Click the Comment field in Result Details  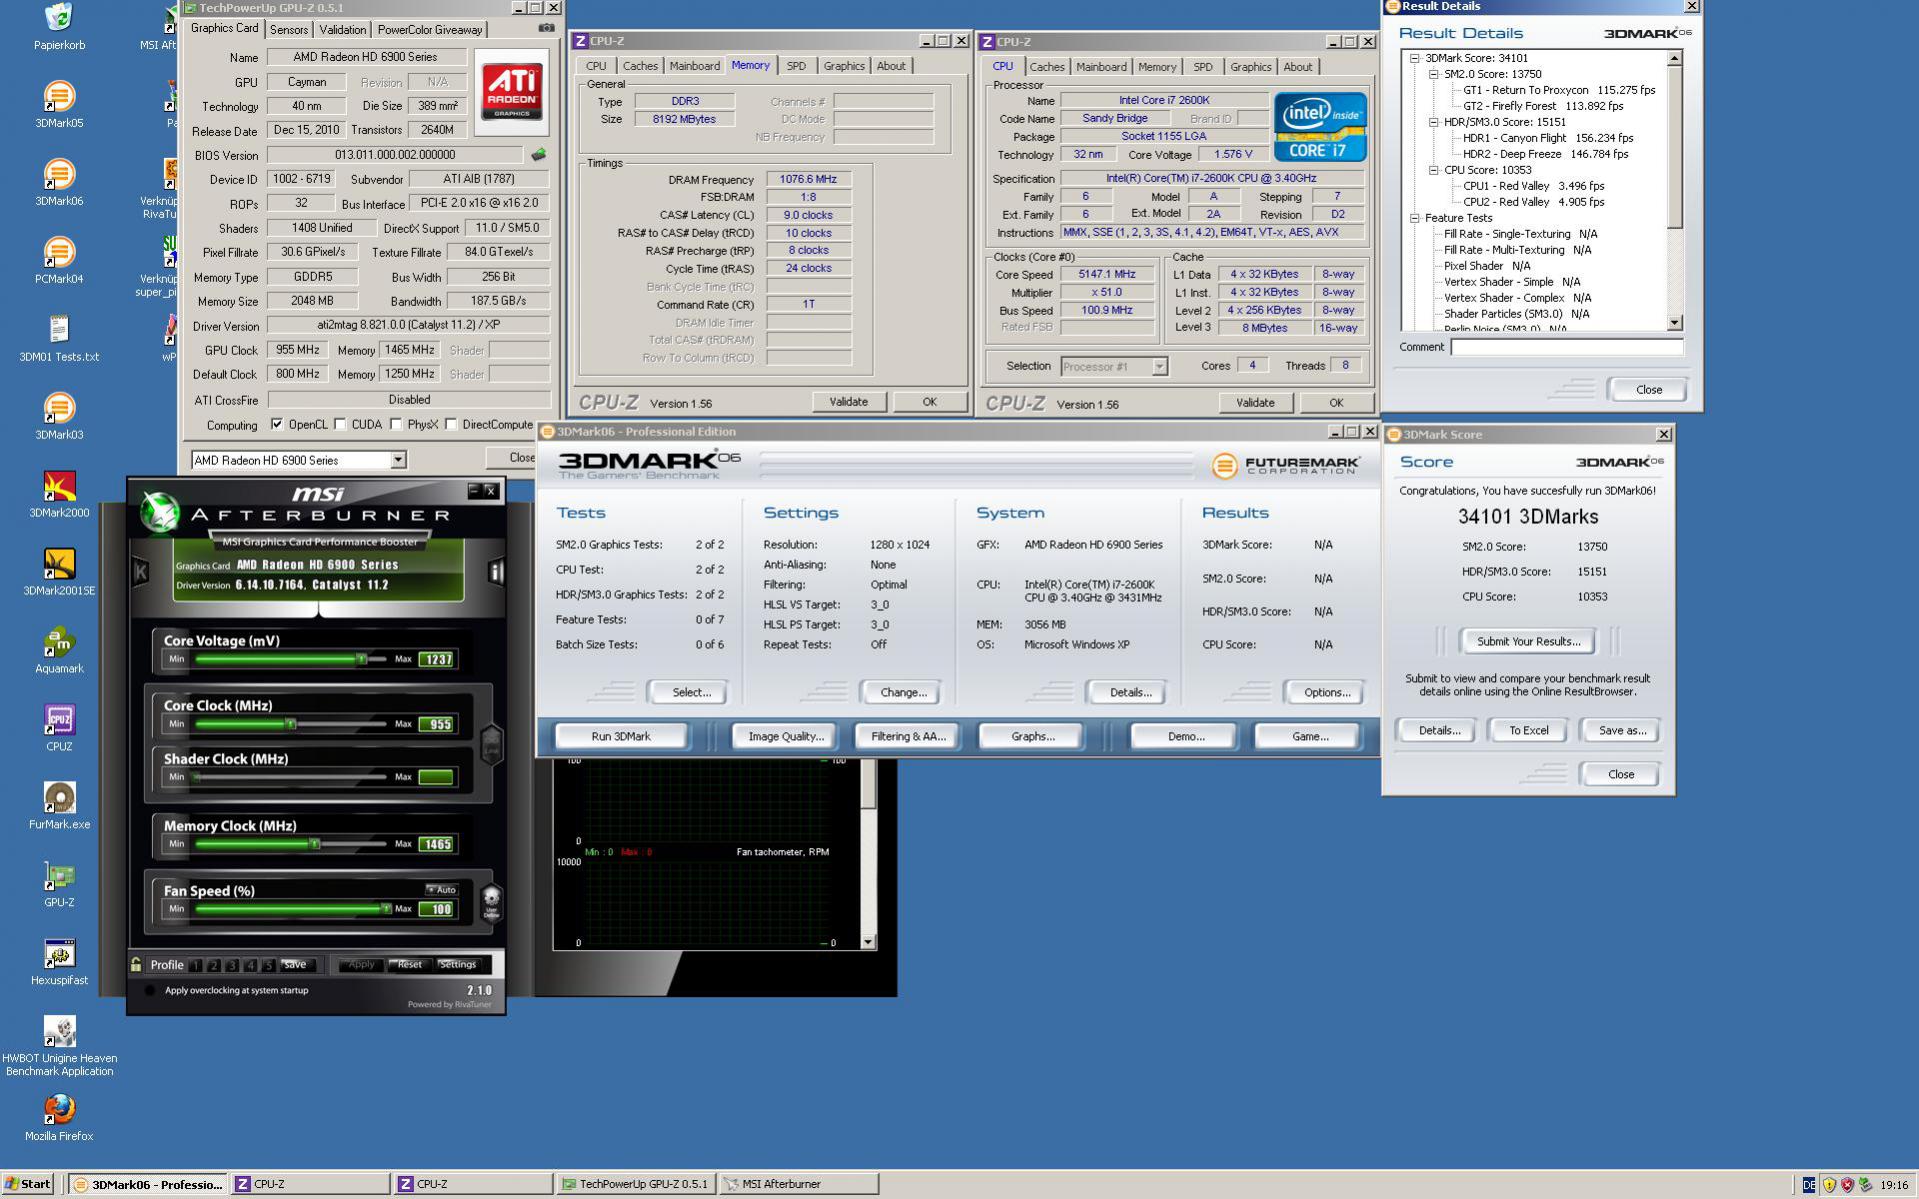click(x=1566, y=348)
